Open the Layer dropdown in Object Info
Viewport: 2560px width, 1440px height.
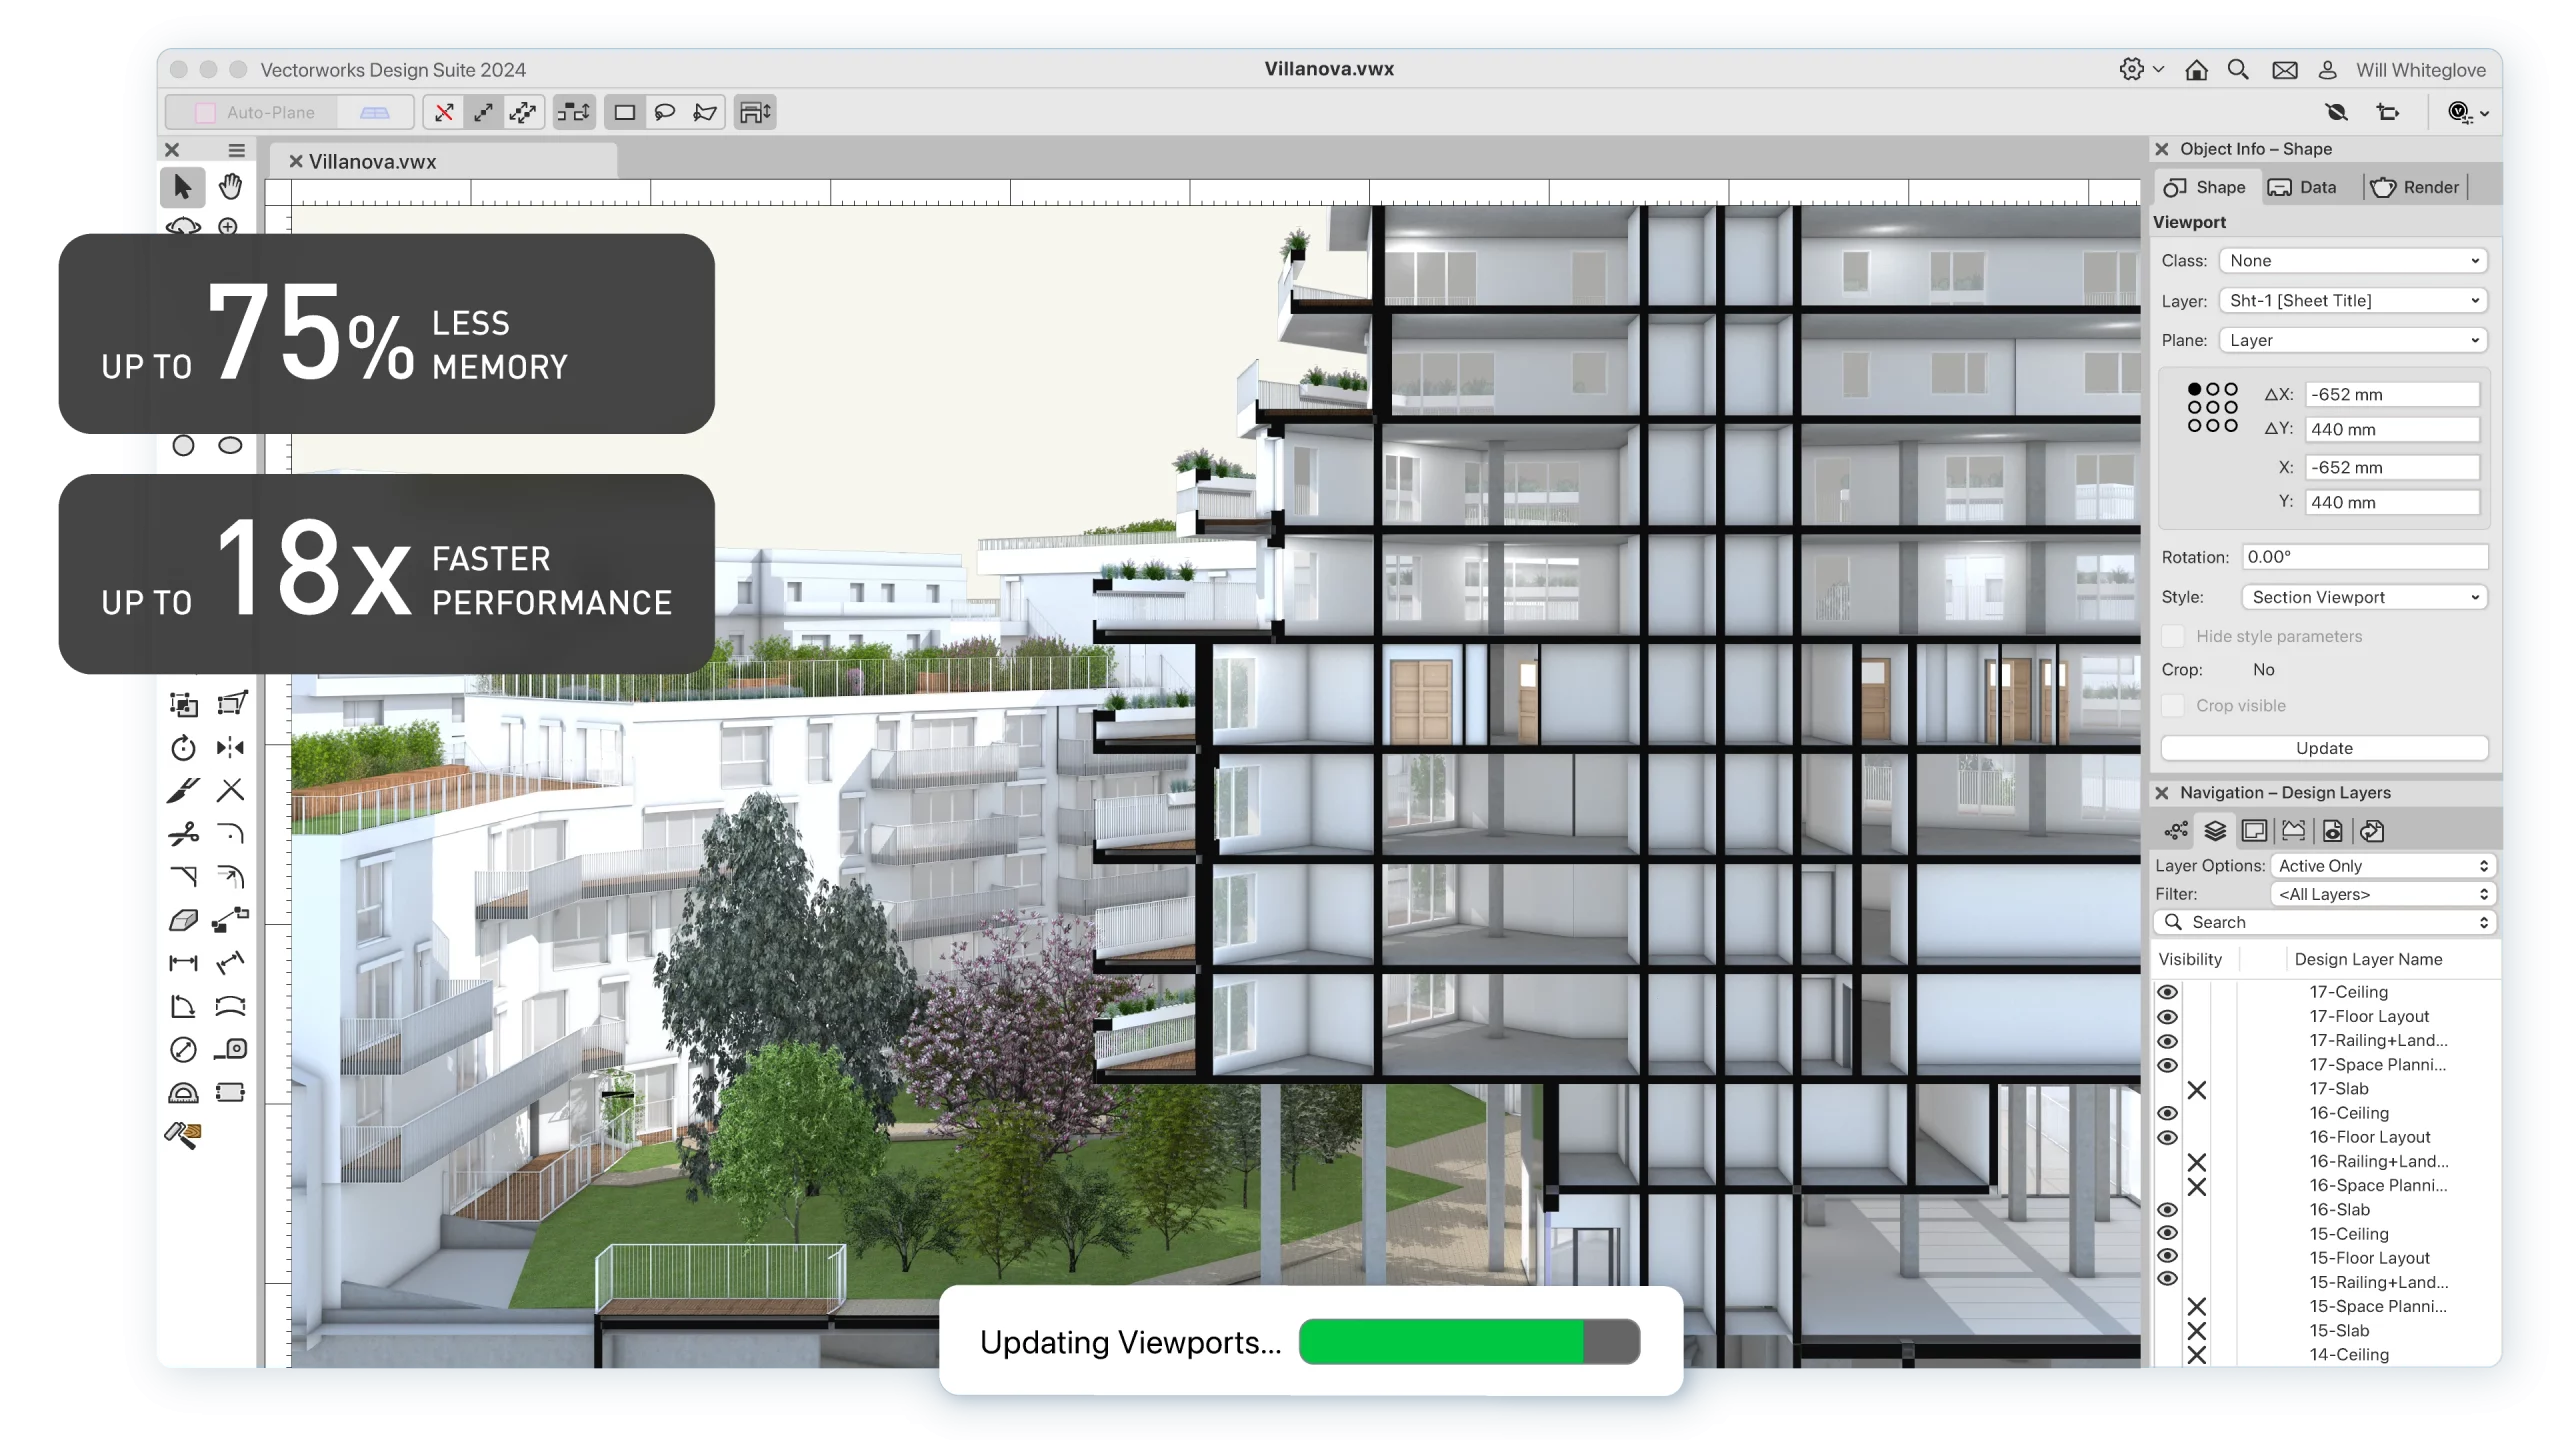point(2353,299)
